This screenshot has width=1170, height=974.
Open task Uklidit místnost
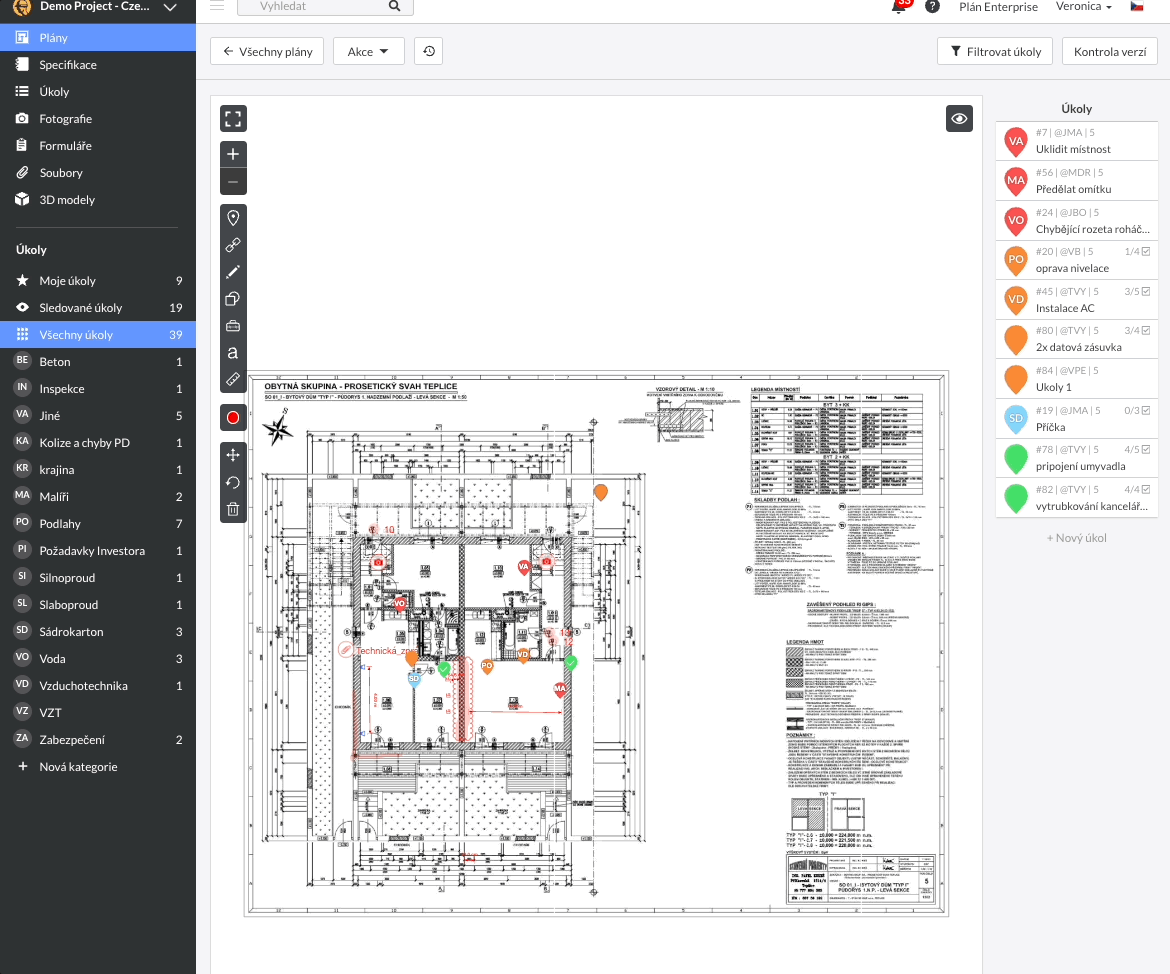[1076, 141]
